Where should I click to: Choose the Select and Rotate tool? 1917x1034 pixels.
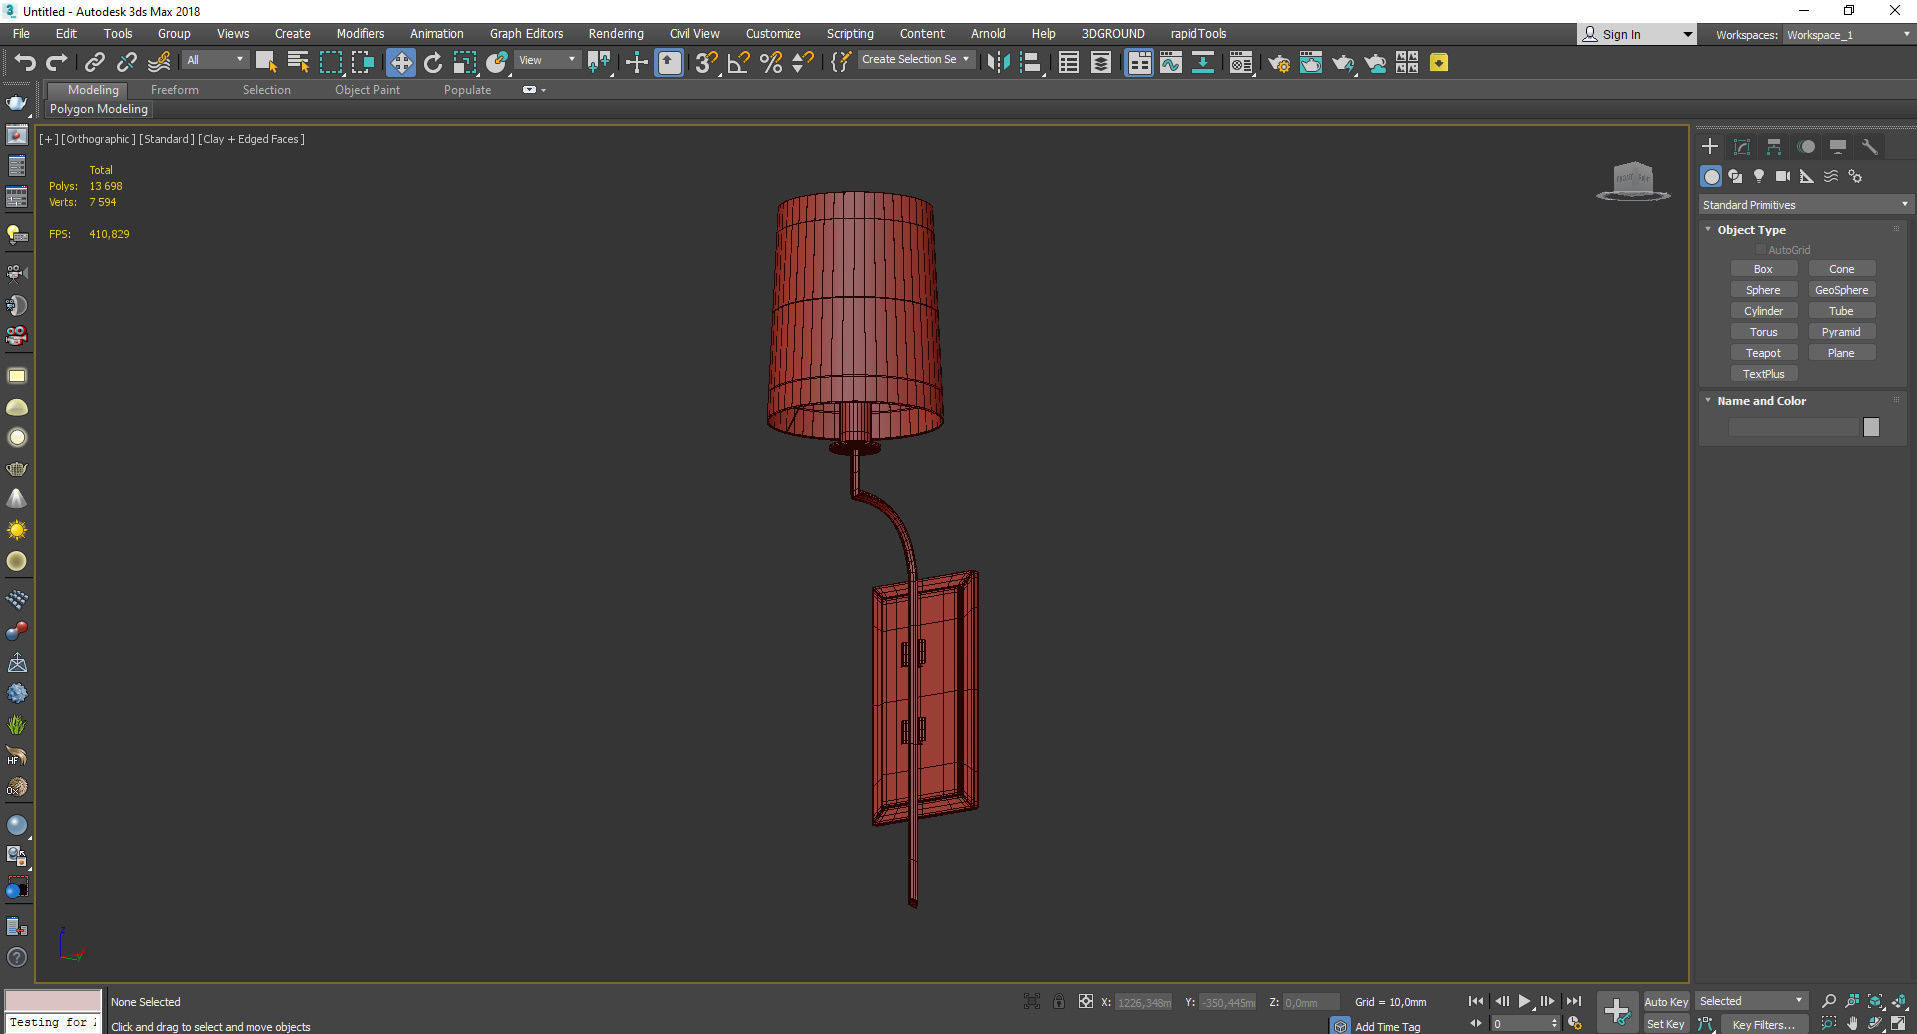[433, 63]
